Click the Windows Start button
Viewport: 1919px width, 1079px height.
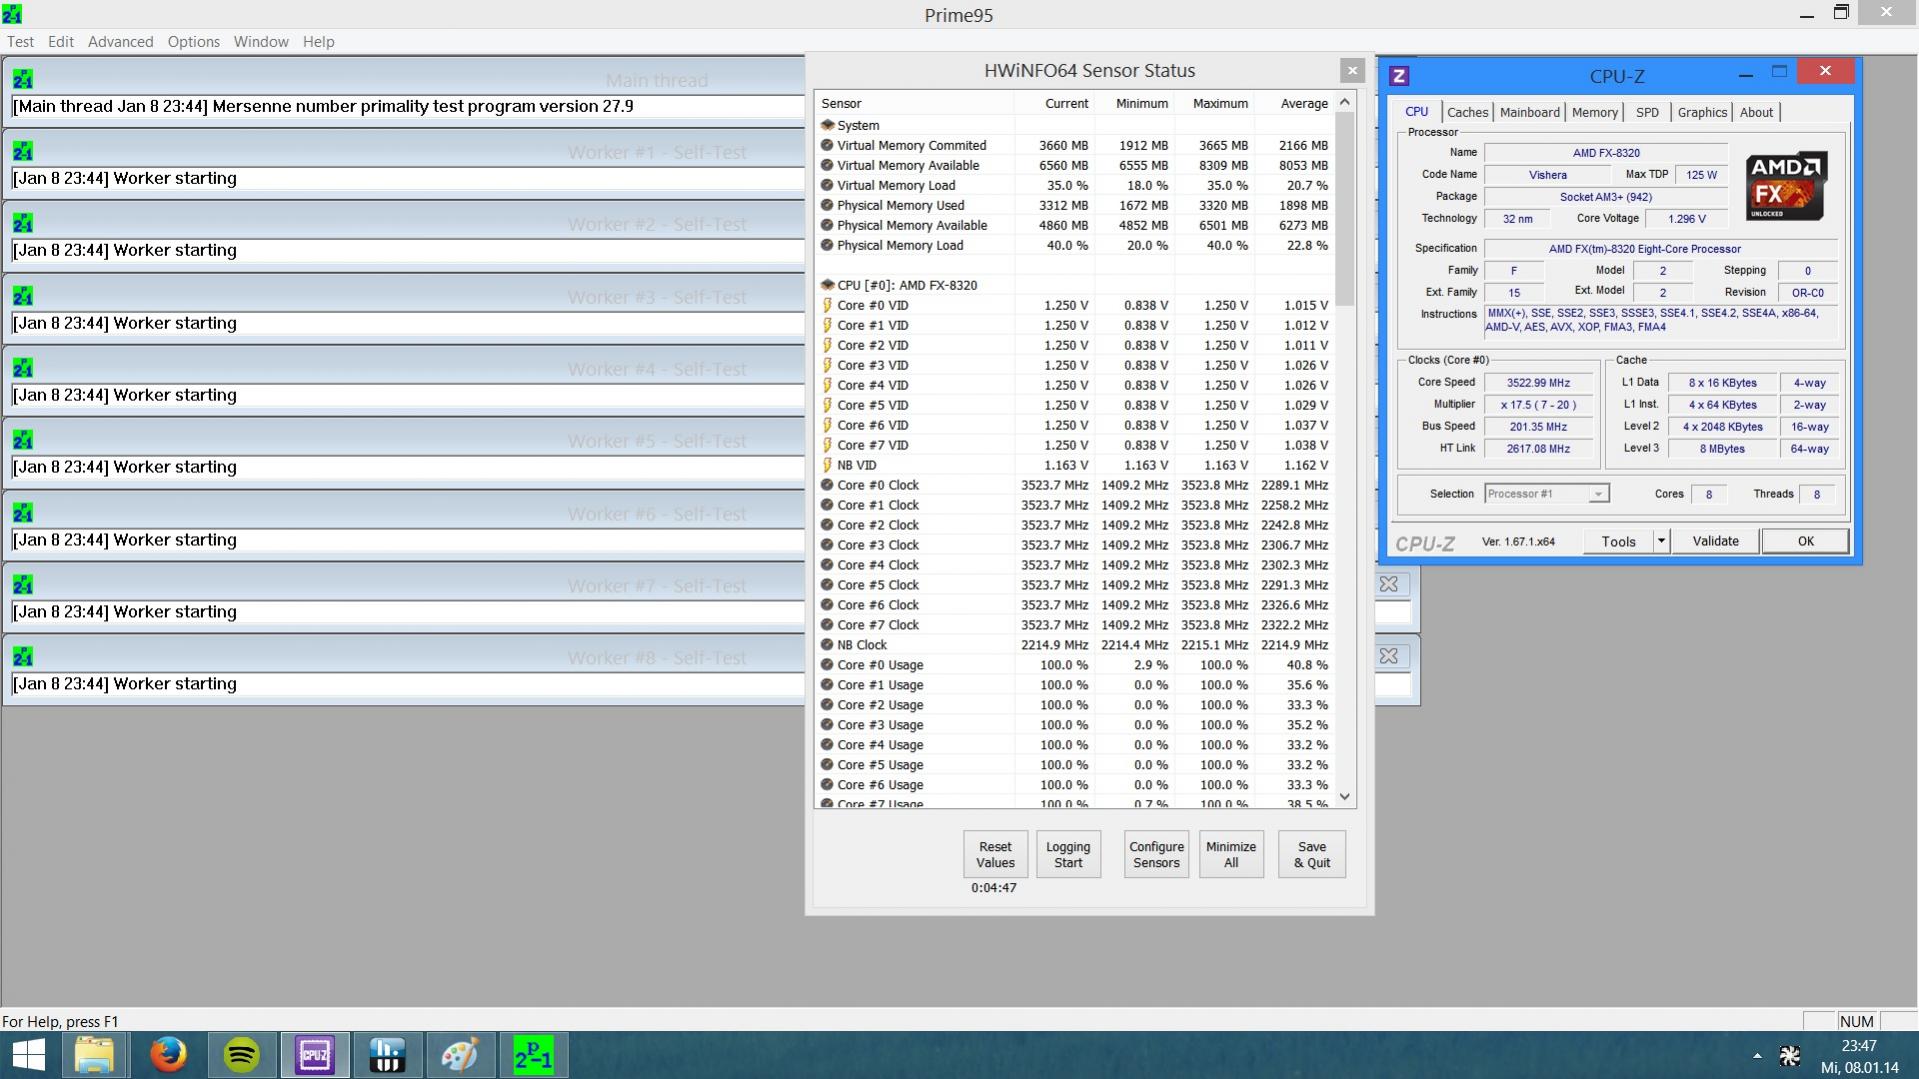point(28,1055)
